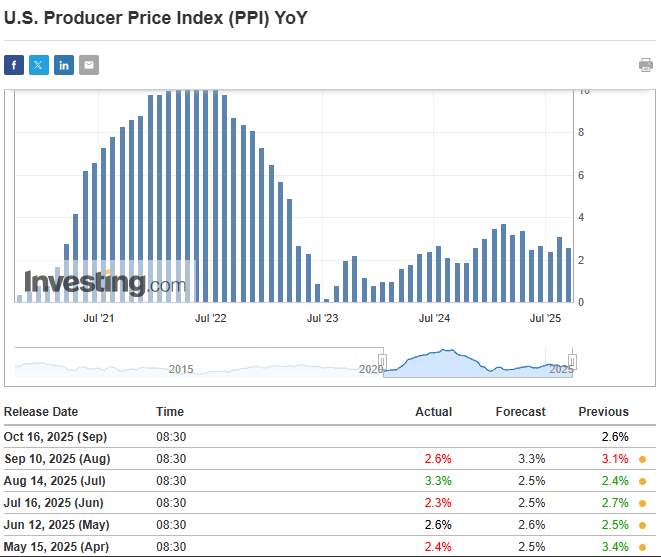Click orange dot in Aug 14, 2025 row
The image size is (661, 557).
pos(642,481)
